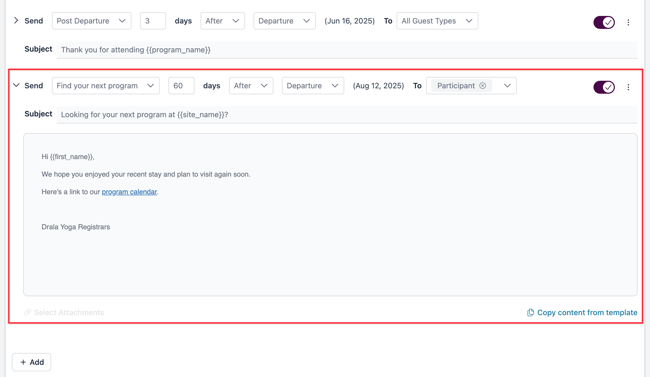Click the Add button
Viewport: 650px width, 377px height.
[x=32, y=362]
